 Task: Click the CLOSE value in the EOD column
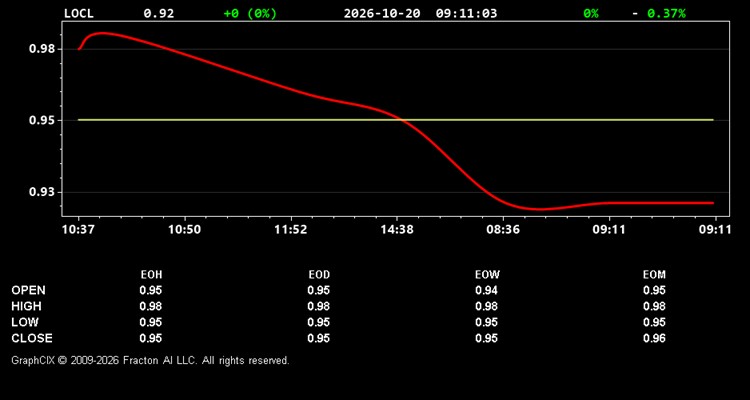319,338
